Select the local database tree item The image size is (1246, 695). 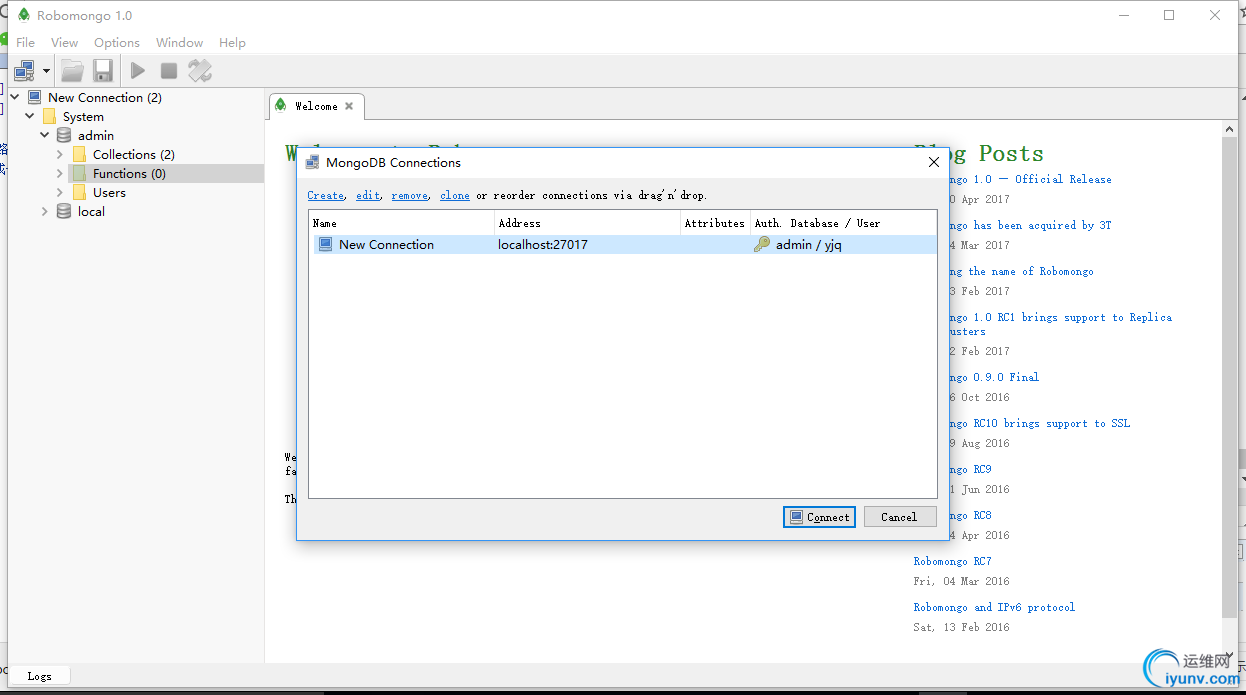(x=91, y=212)
